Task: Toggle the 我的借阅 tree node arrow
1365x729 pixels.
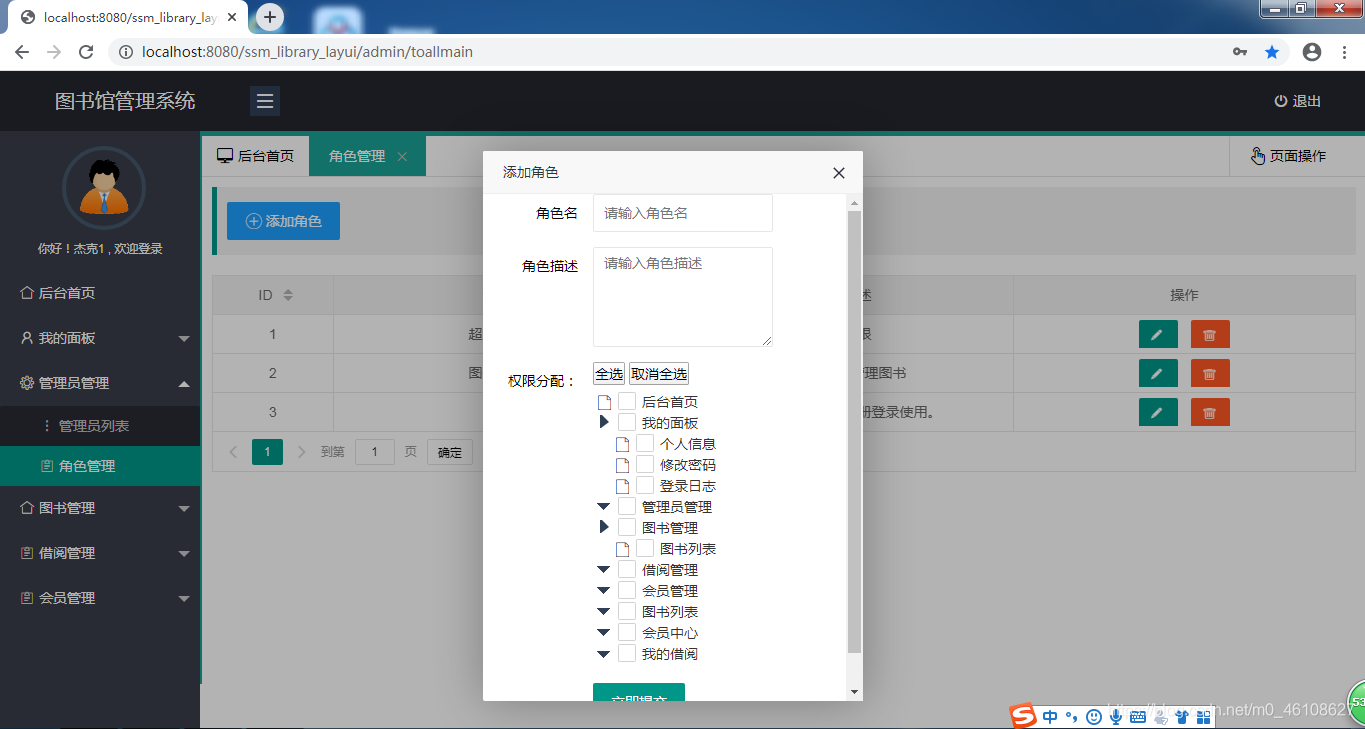Action: (603, 654)
